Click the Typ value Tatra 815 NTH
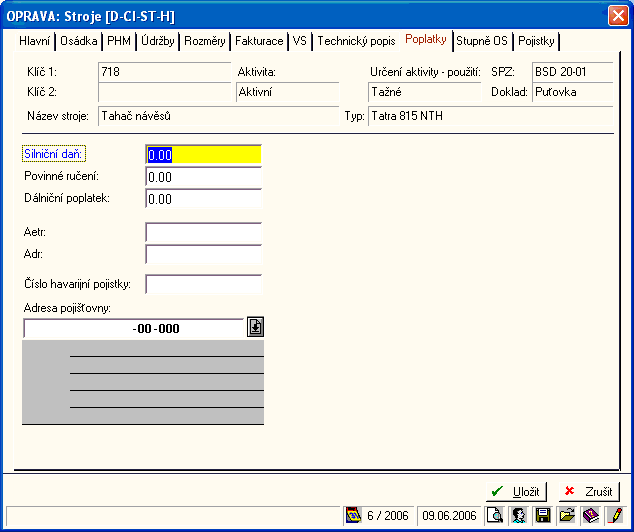This screenshot has height=532, width=634. 491,116
